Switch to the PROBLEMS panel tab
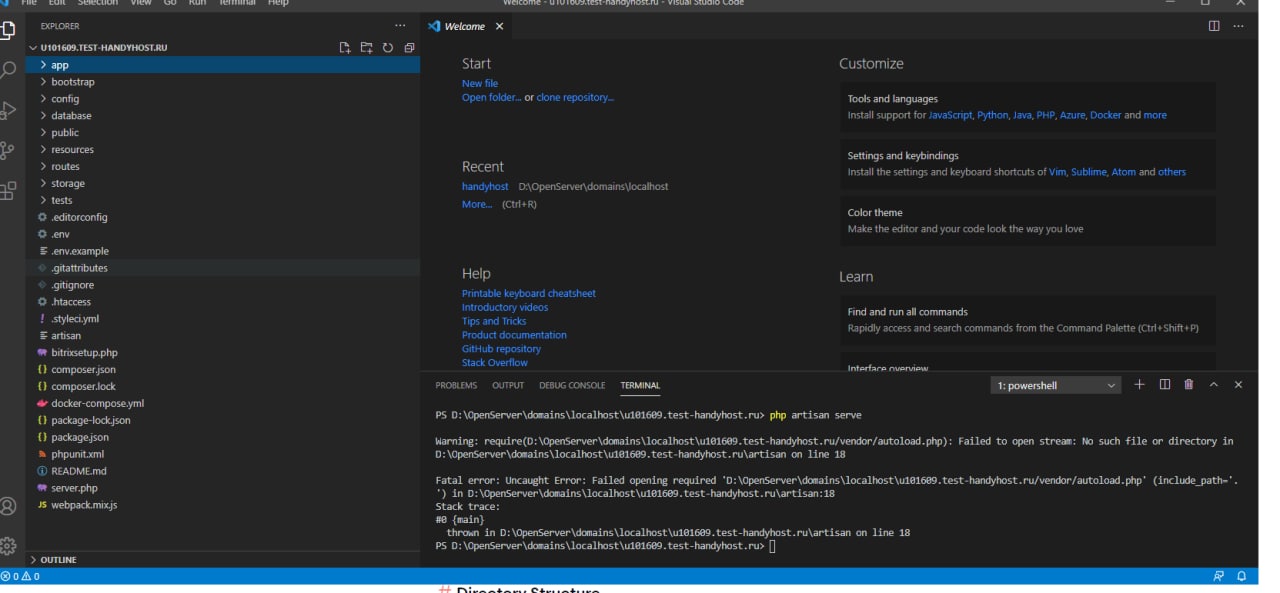Image resolution: width=1280 pixels, height=593 pixels. pos(456,386)
